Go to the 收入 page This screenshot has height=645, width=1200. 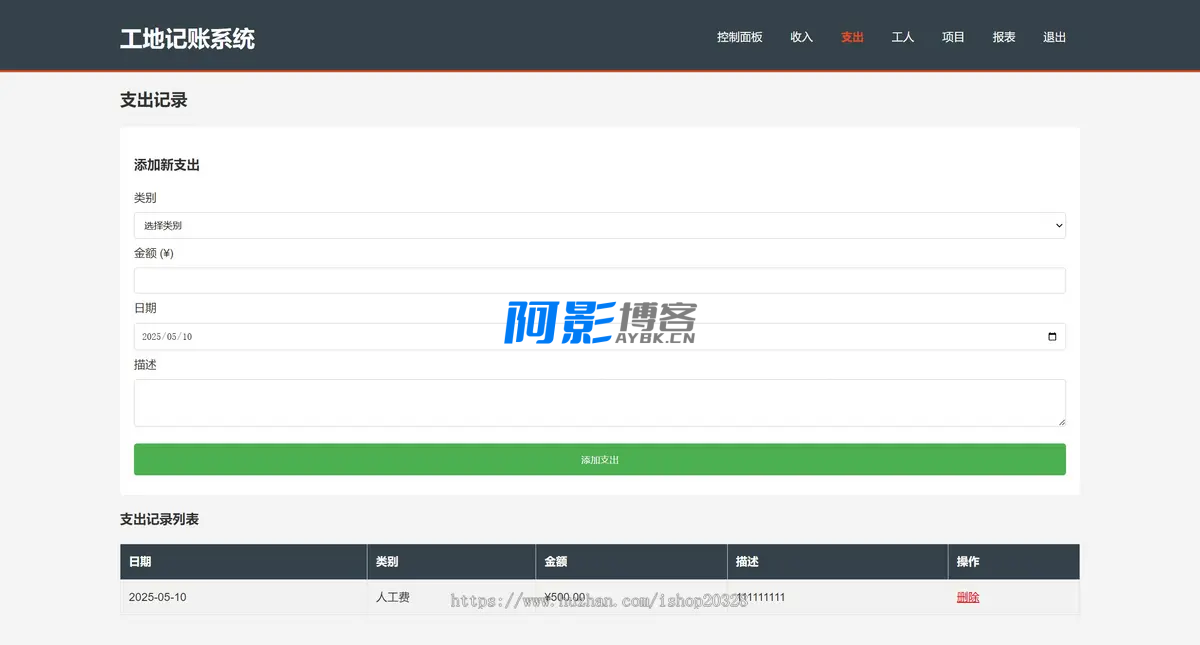pos(801,37)
